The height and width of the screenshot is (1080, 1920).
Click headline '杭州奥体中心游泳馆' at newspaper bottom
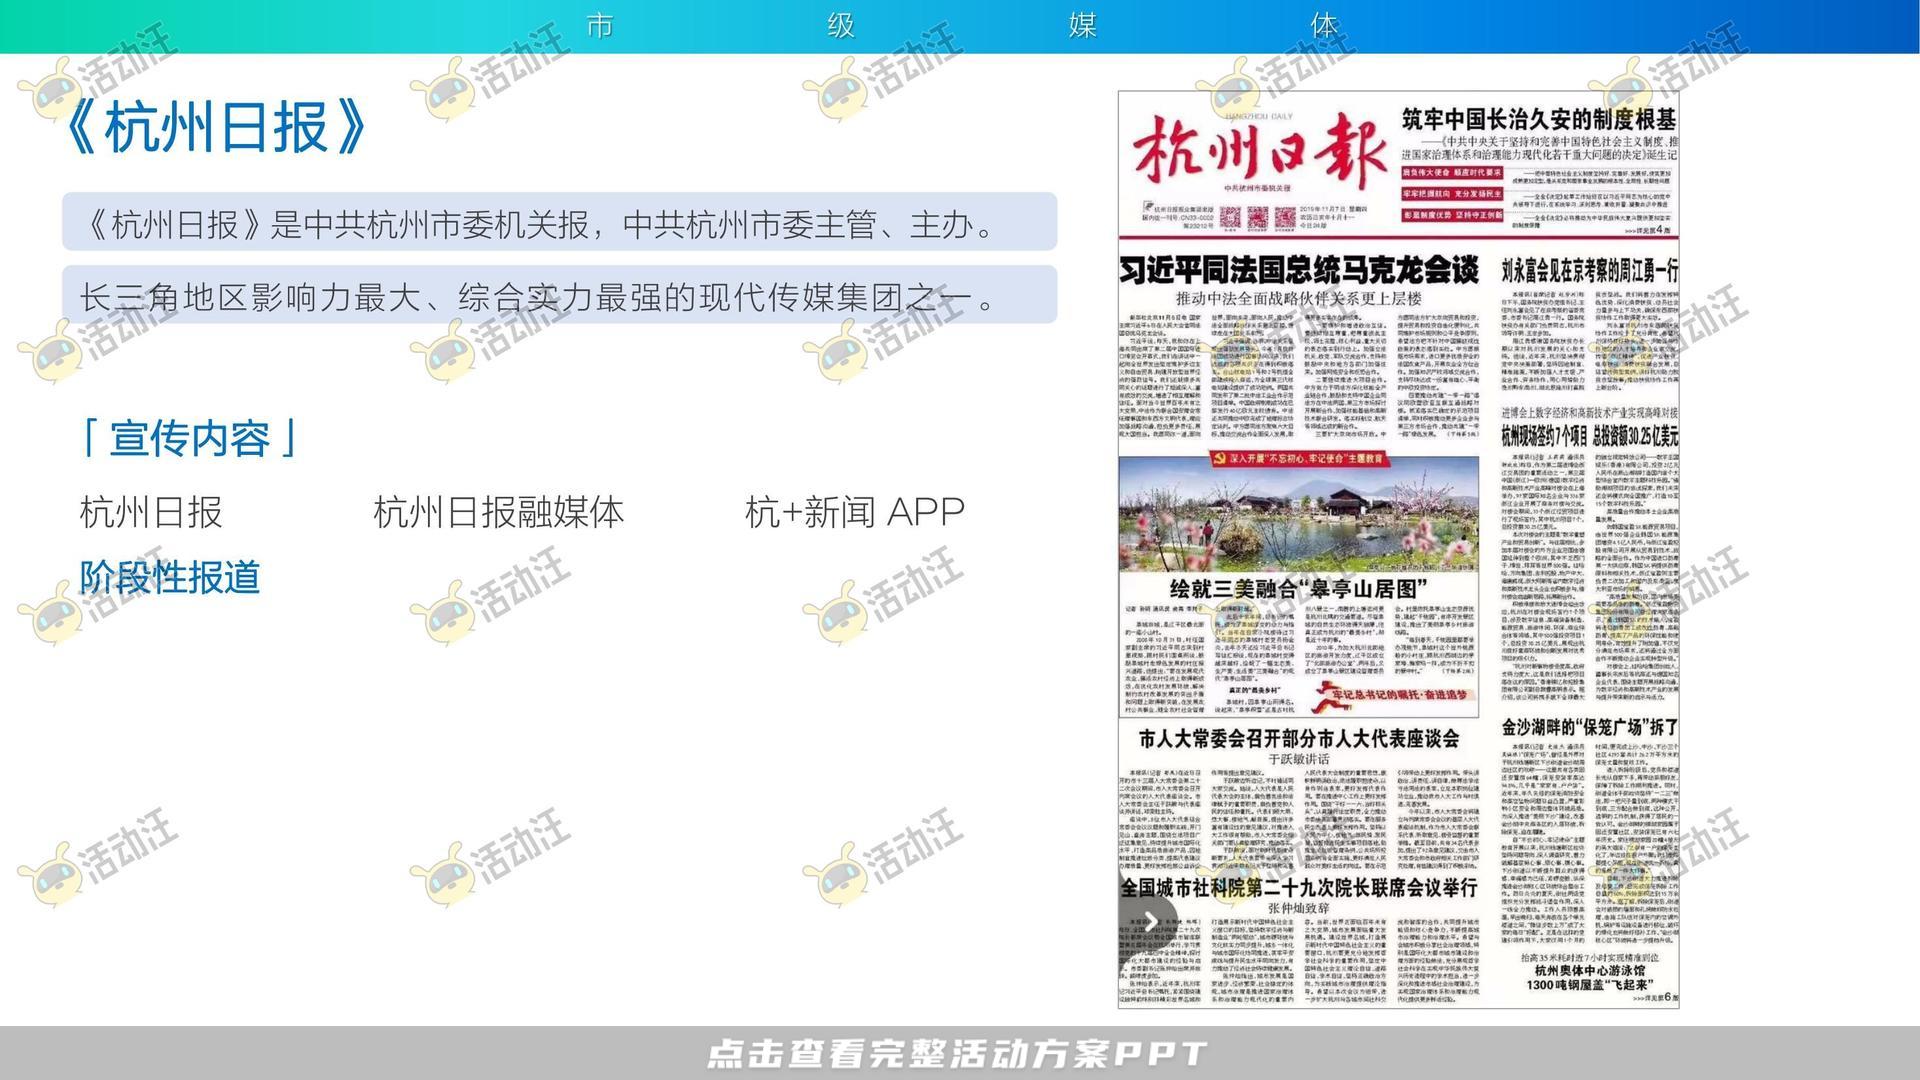[x=1590, y=970]
